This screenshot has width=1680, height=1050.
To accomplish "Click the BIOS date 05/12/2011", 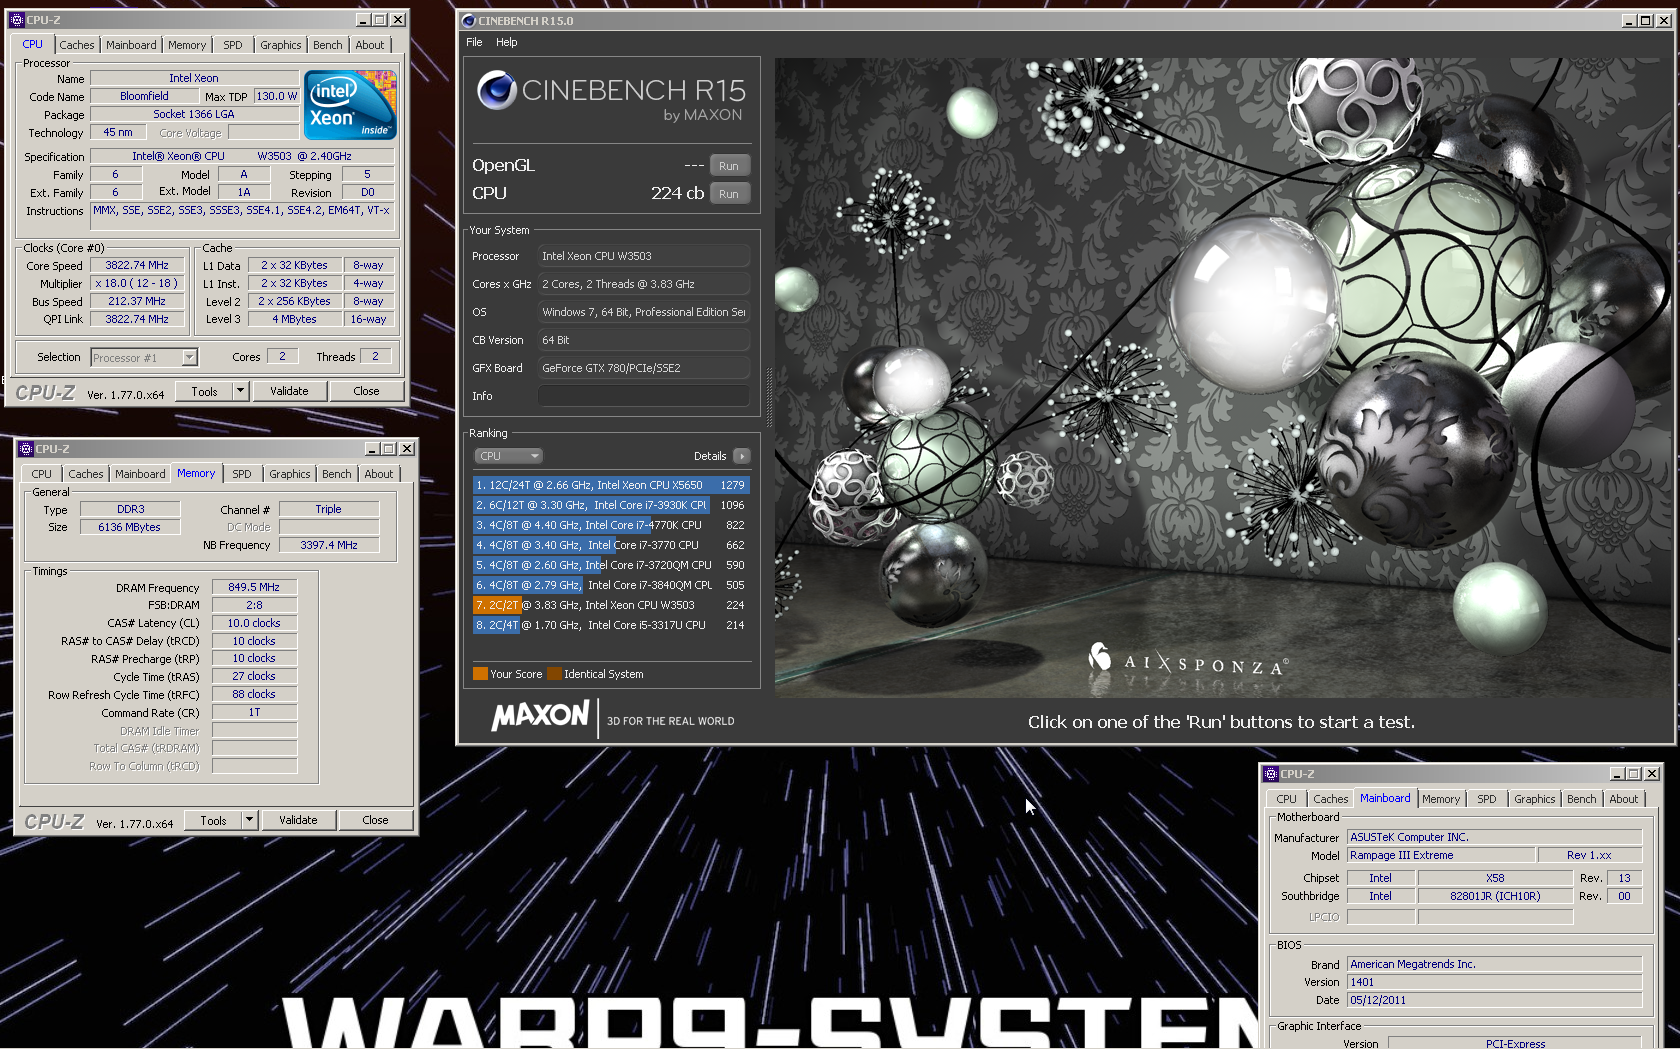I will pyautogui.click(x=1494, y=1000).
